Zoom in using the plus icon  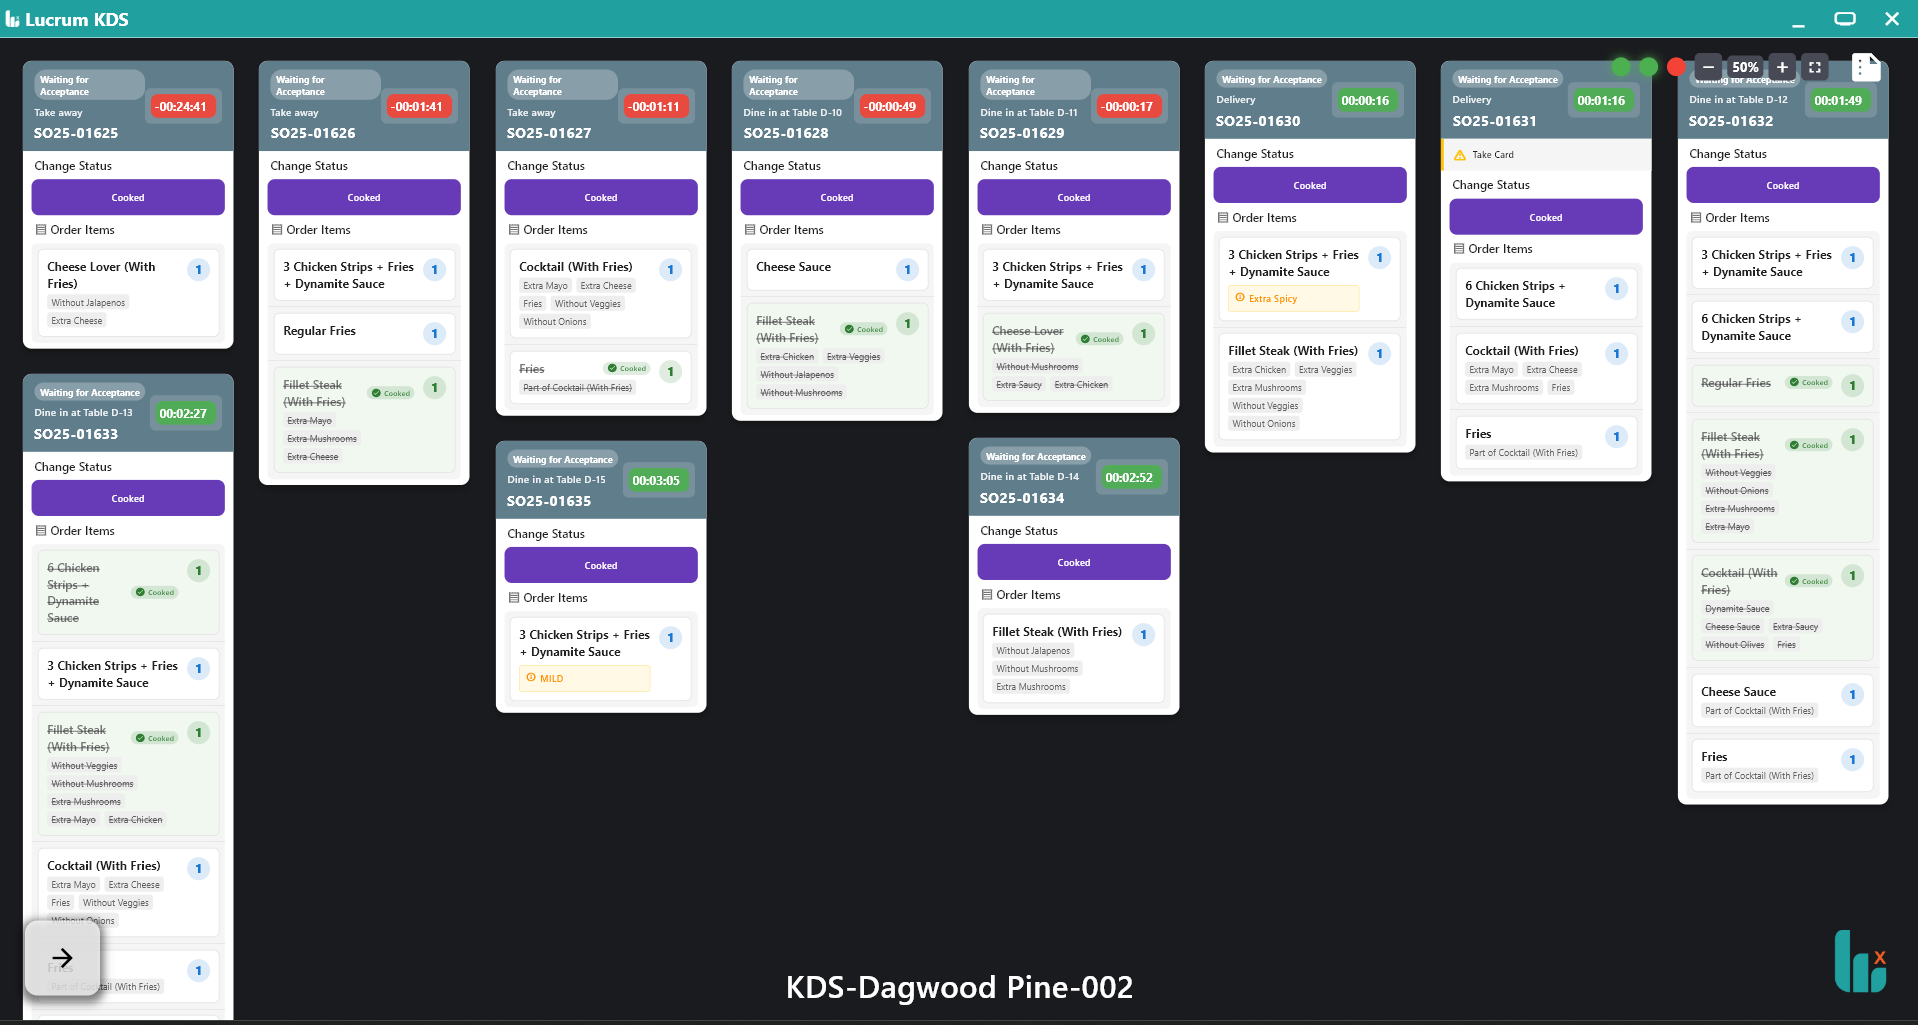[1782, 67]
